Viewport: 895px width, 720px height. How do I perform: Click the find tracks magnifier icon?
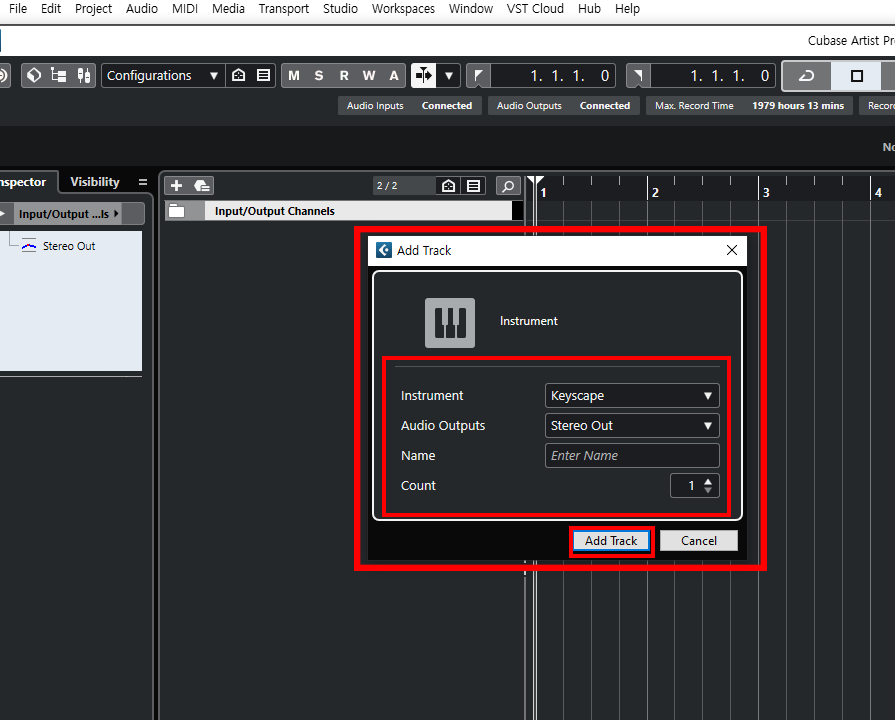tap(508, 186)
